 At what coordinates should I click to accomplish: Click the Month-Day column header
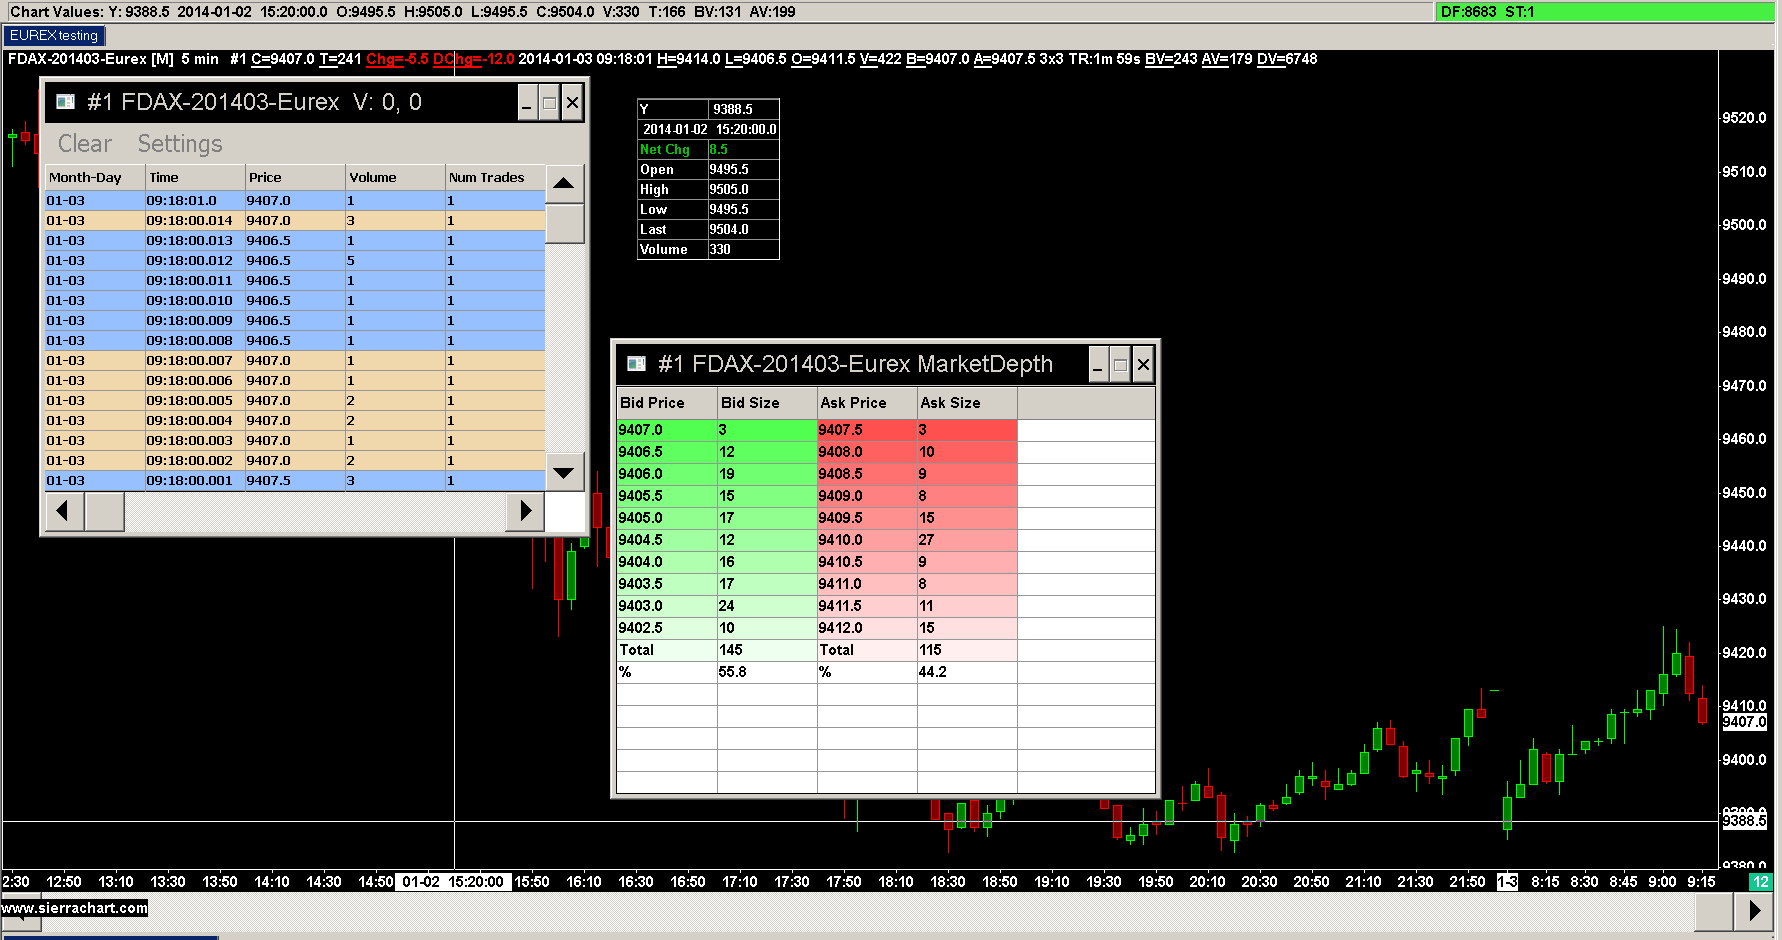coord(95,178)
